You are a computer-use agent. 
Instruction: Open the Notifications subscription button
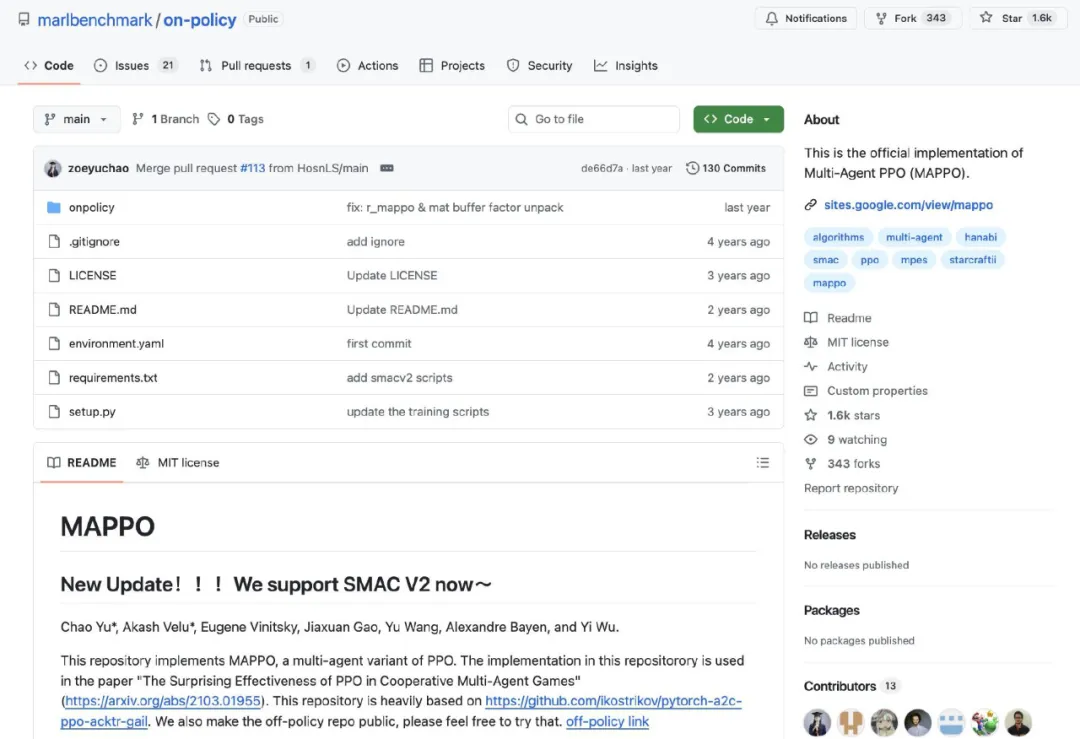click(806, 18)
